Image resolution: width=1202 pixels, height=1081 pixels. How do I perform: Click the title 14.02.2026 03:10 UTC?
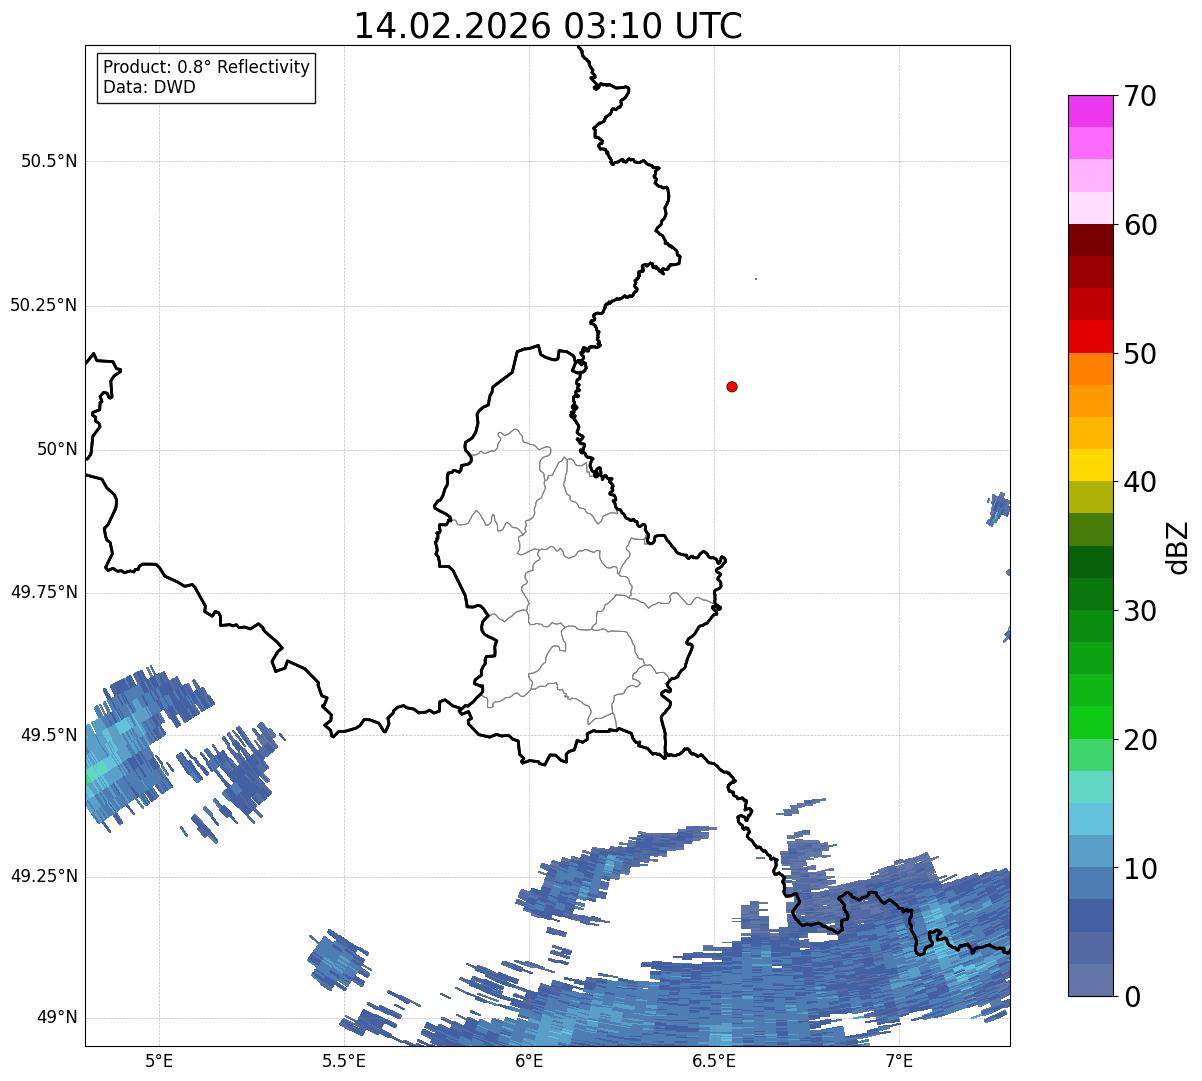548,26
